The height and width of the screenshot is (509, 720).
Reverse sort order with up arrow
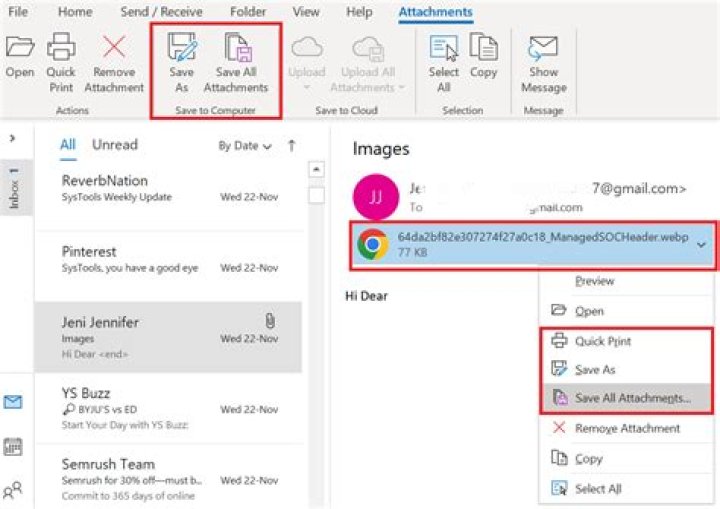(x=292, y=146)
